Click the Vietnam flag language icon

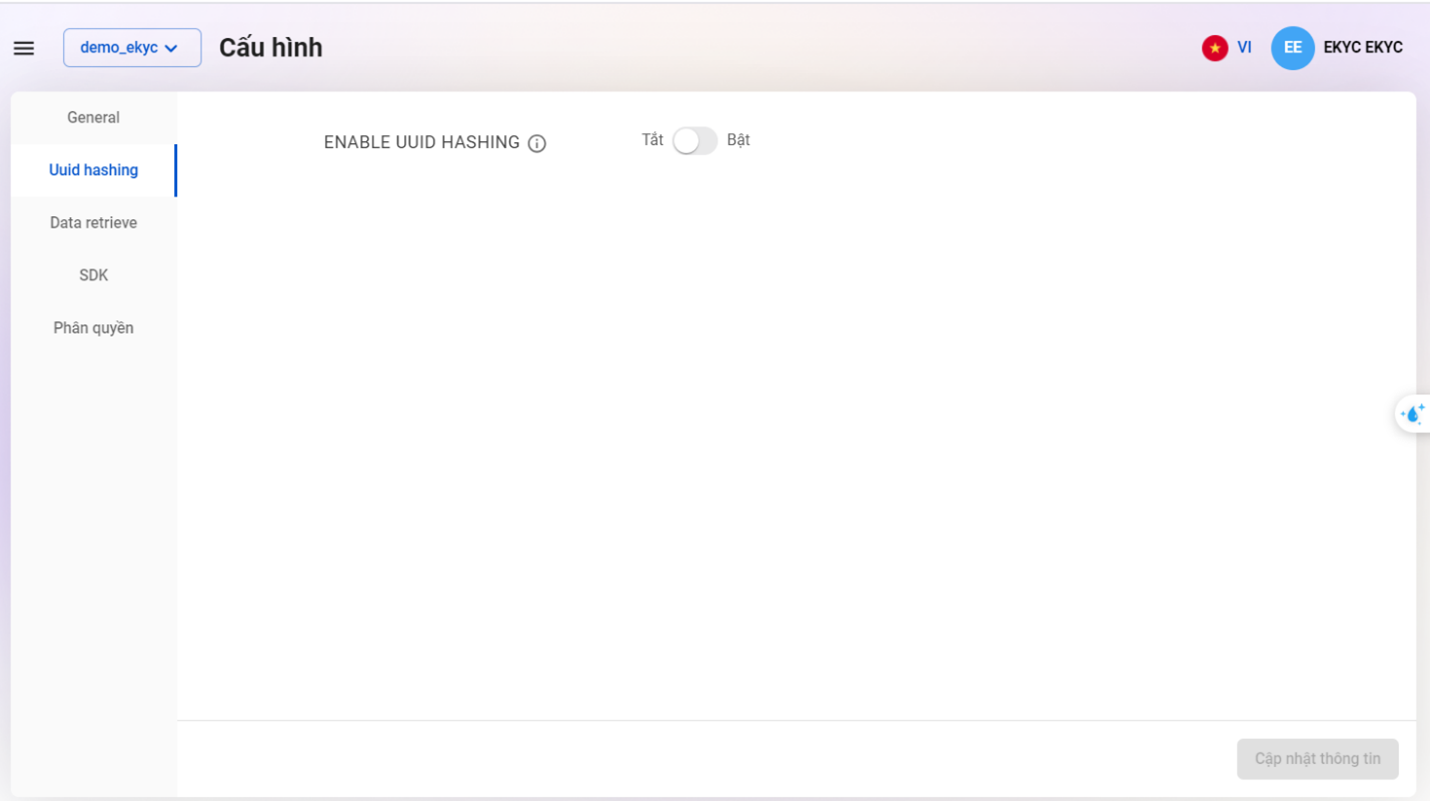(1214, 47)
